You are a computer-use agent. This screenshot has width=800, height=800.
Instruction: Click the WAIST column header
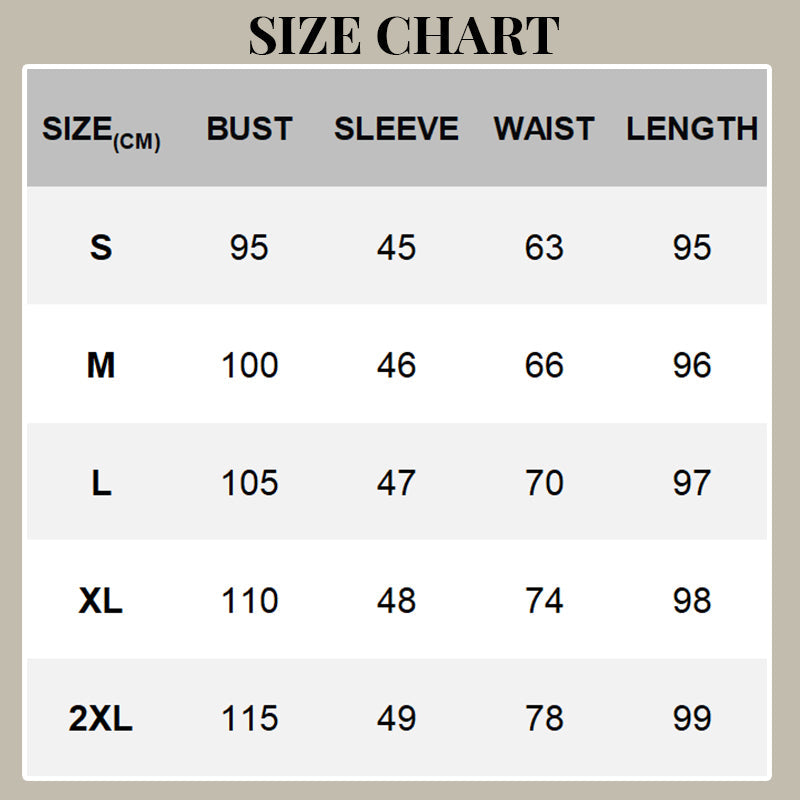click(x=544, y=129)
